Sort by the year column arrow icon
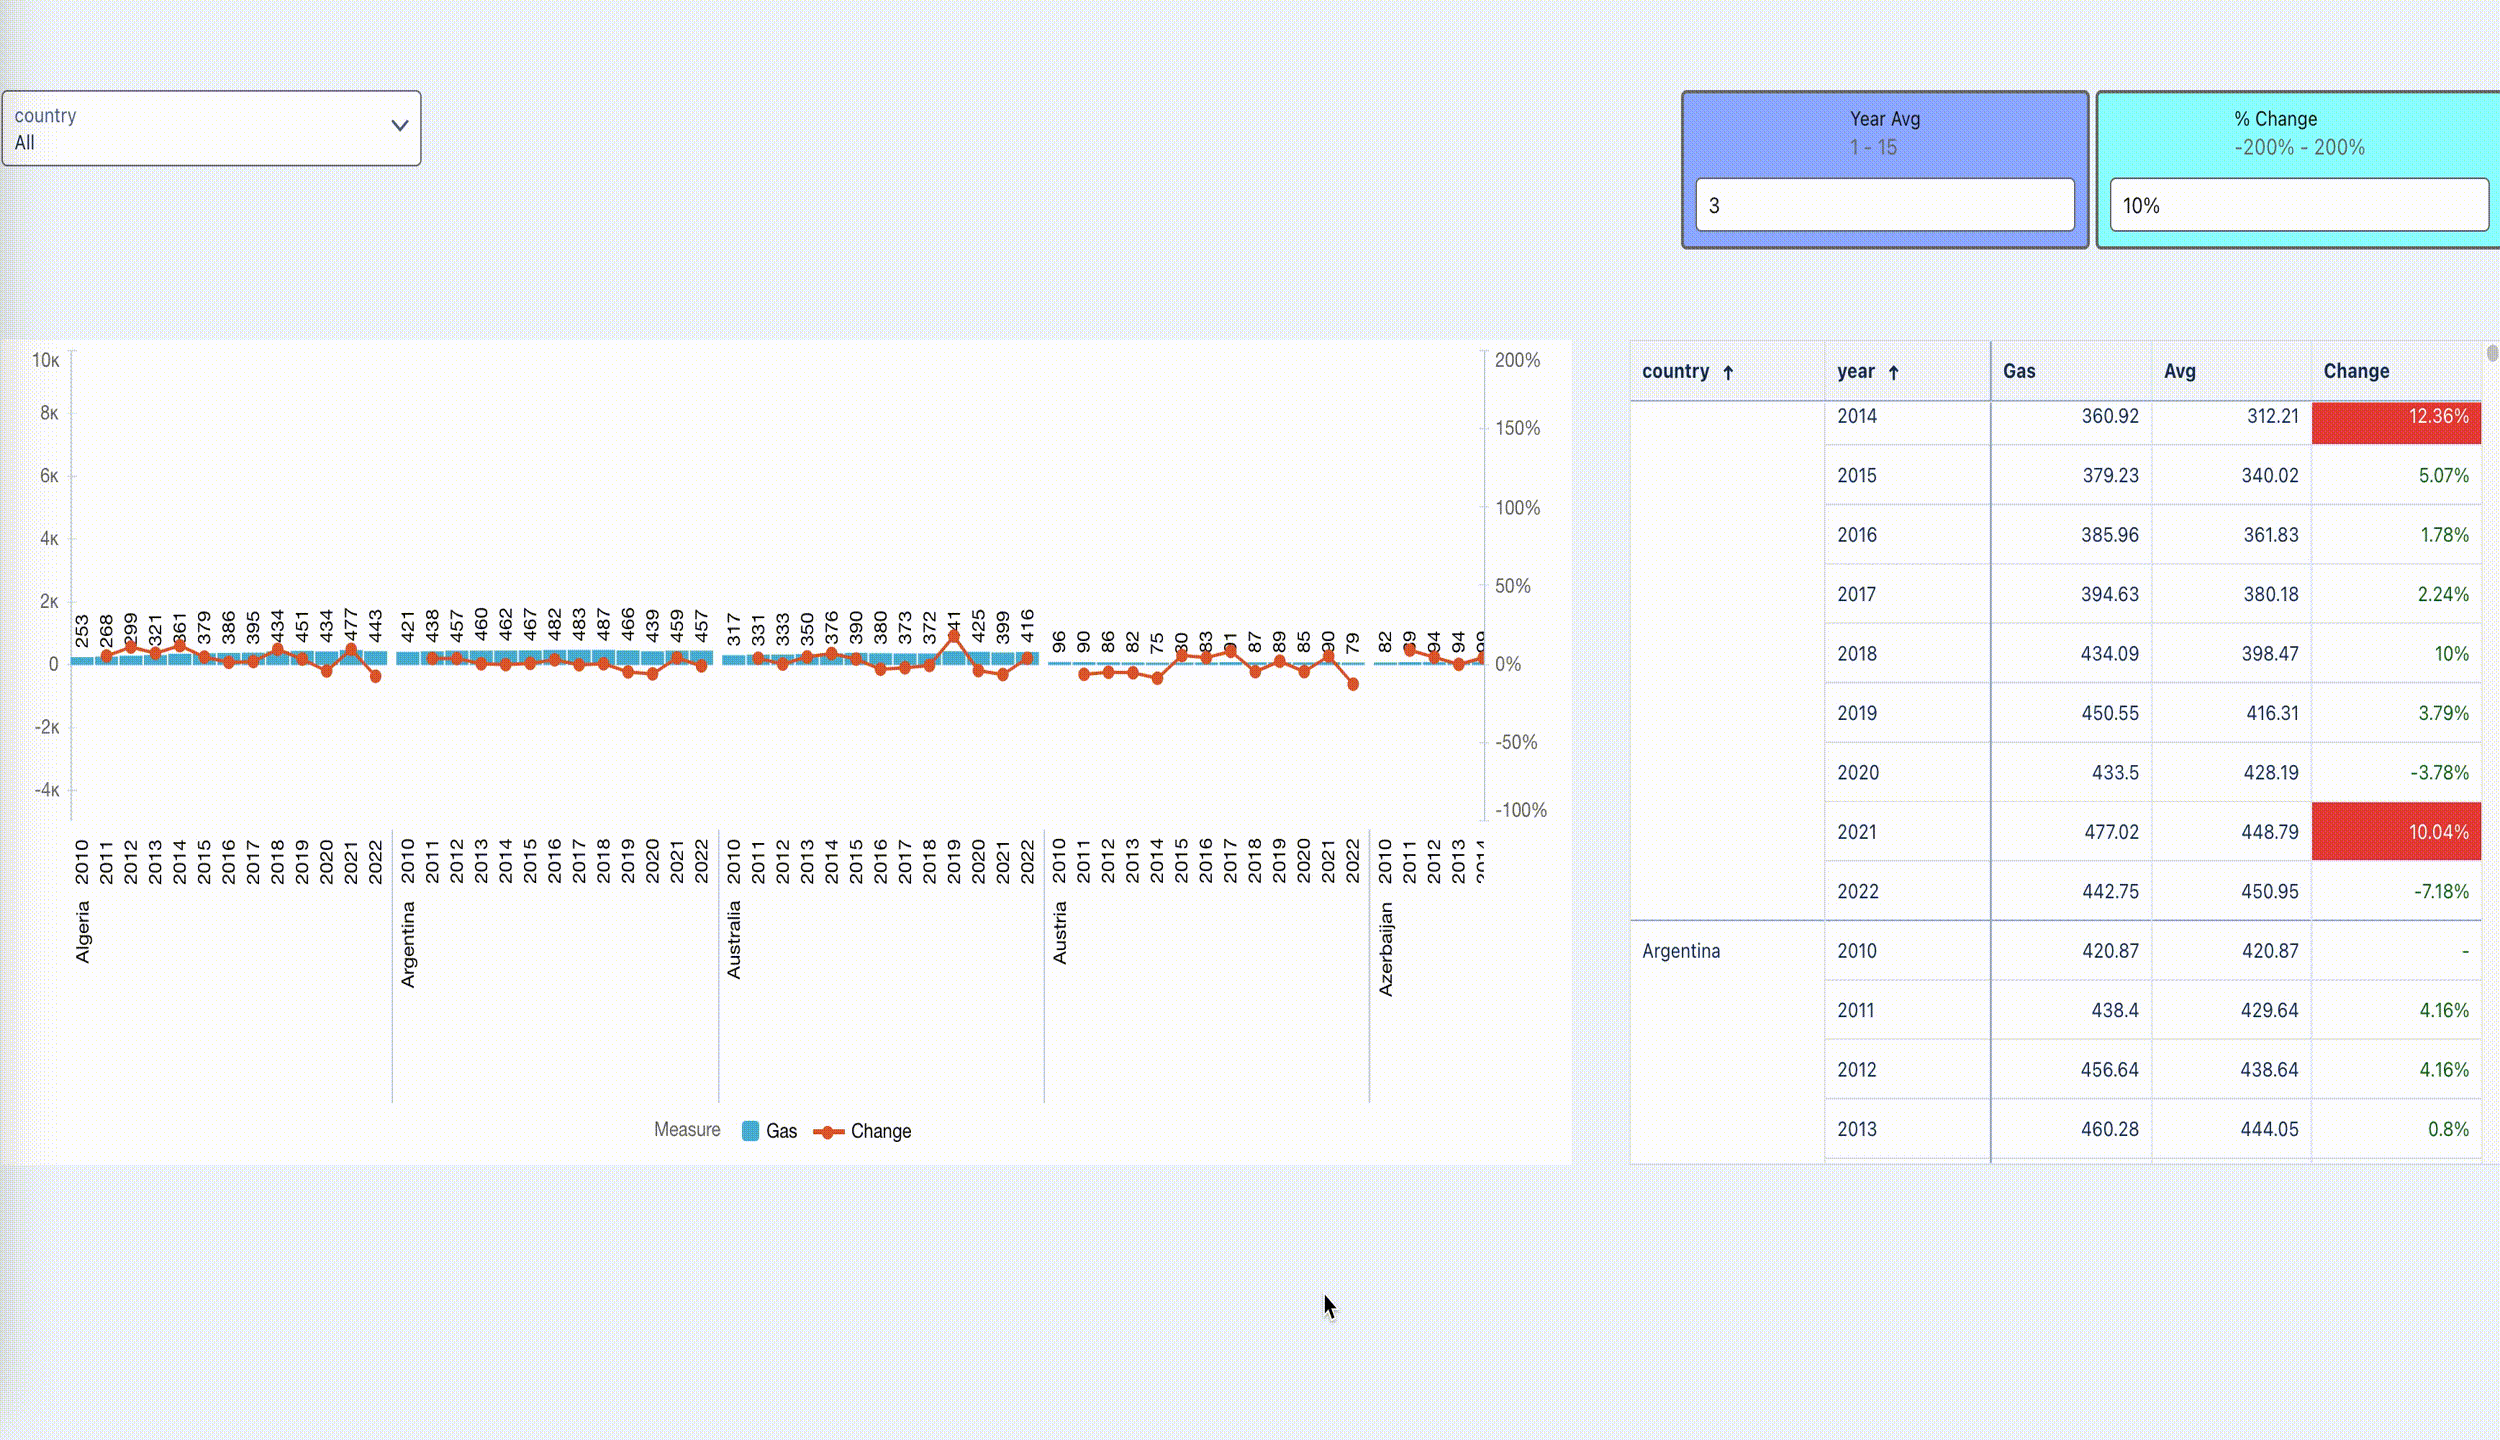 coord(1893,372)
